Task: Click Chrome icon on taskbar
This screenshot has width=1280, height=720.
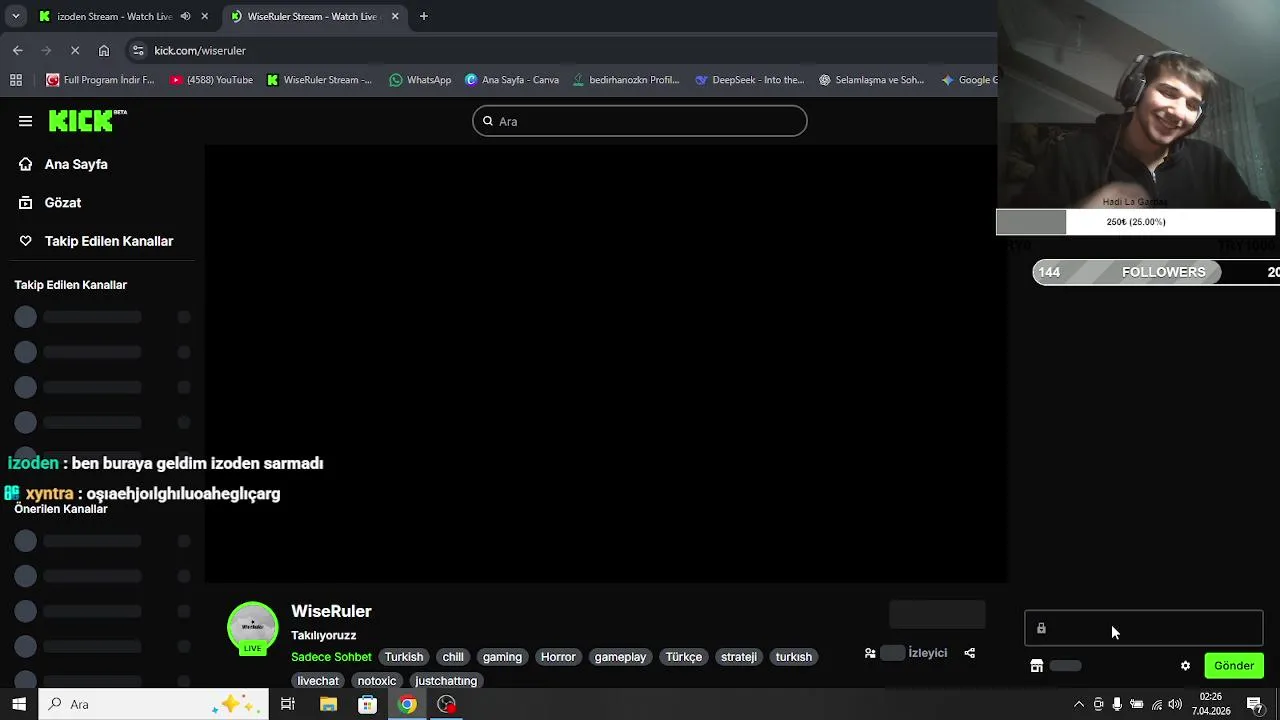Action: 407,704
